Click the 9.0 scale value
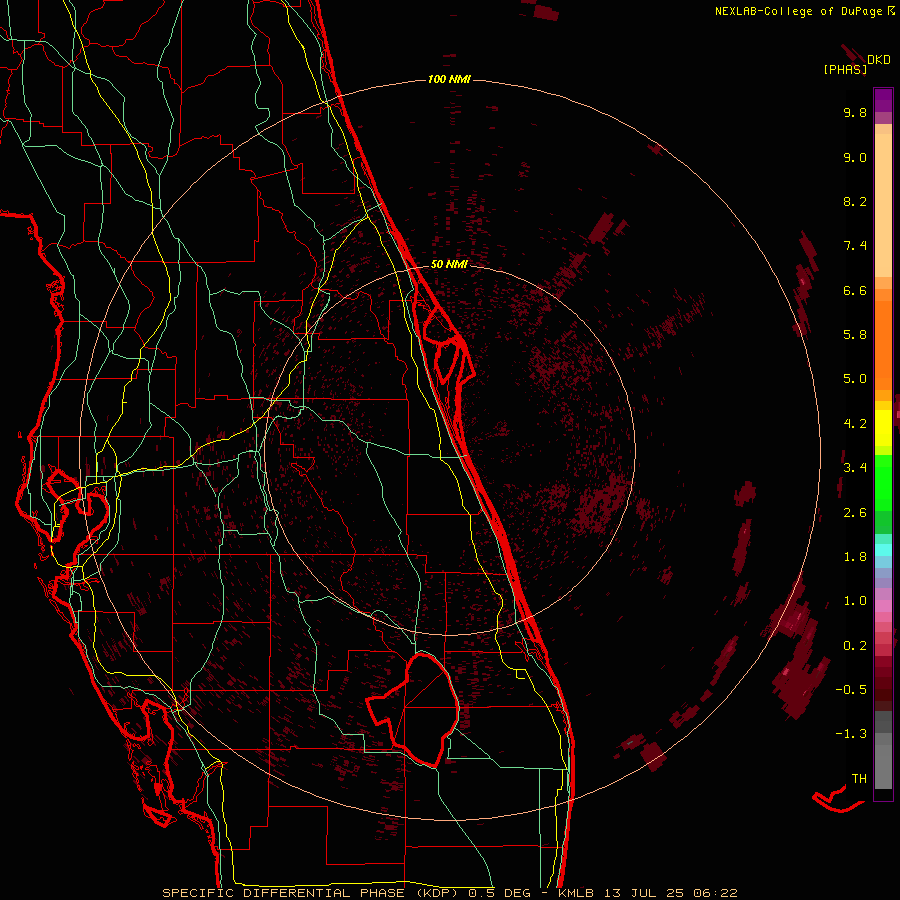Image resolution: width=900 pixels, height=900 pixels. 855,157
